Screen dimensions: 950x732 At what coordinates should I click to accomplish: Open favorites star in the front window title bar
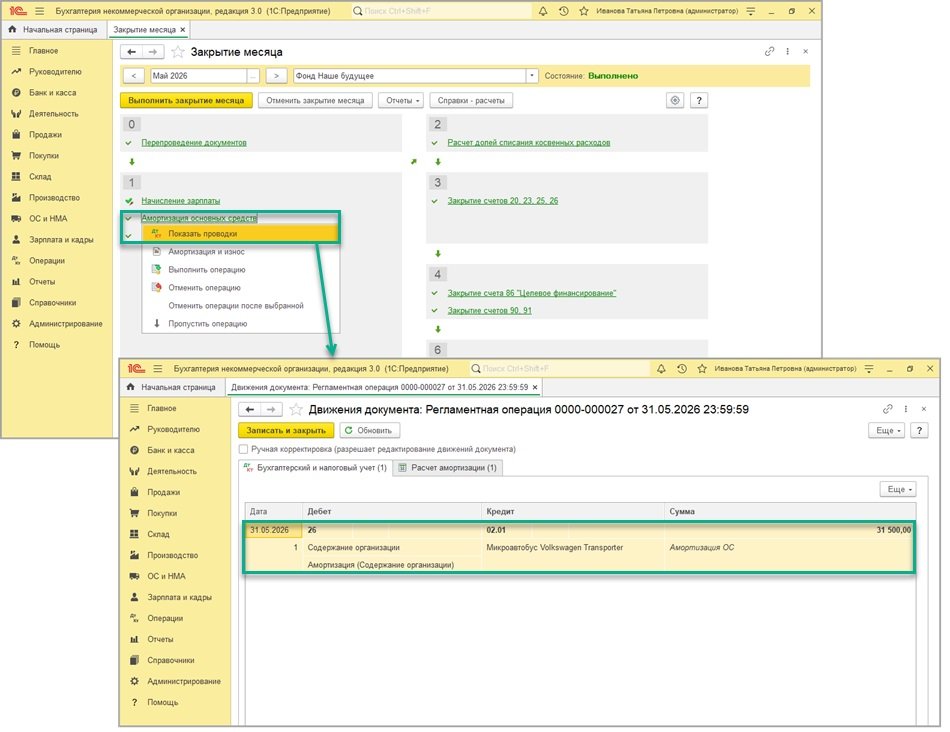(x=702, y=368)
